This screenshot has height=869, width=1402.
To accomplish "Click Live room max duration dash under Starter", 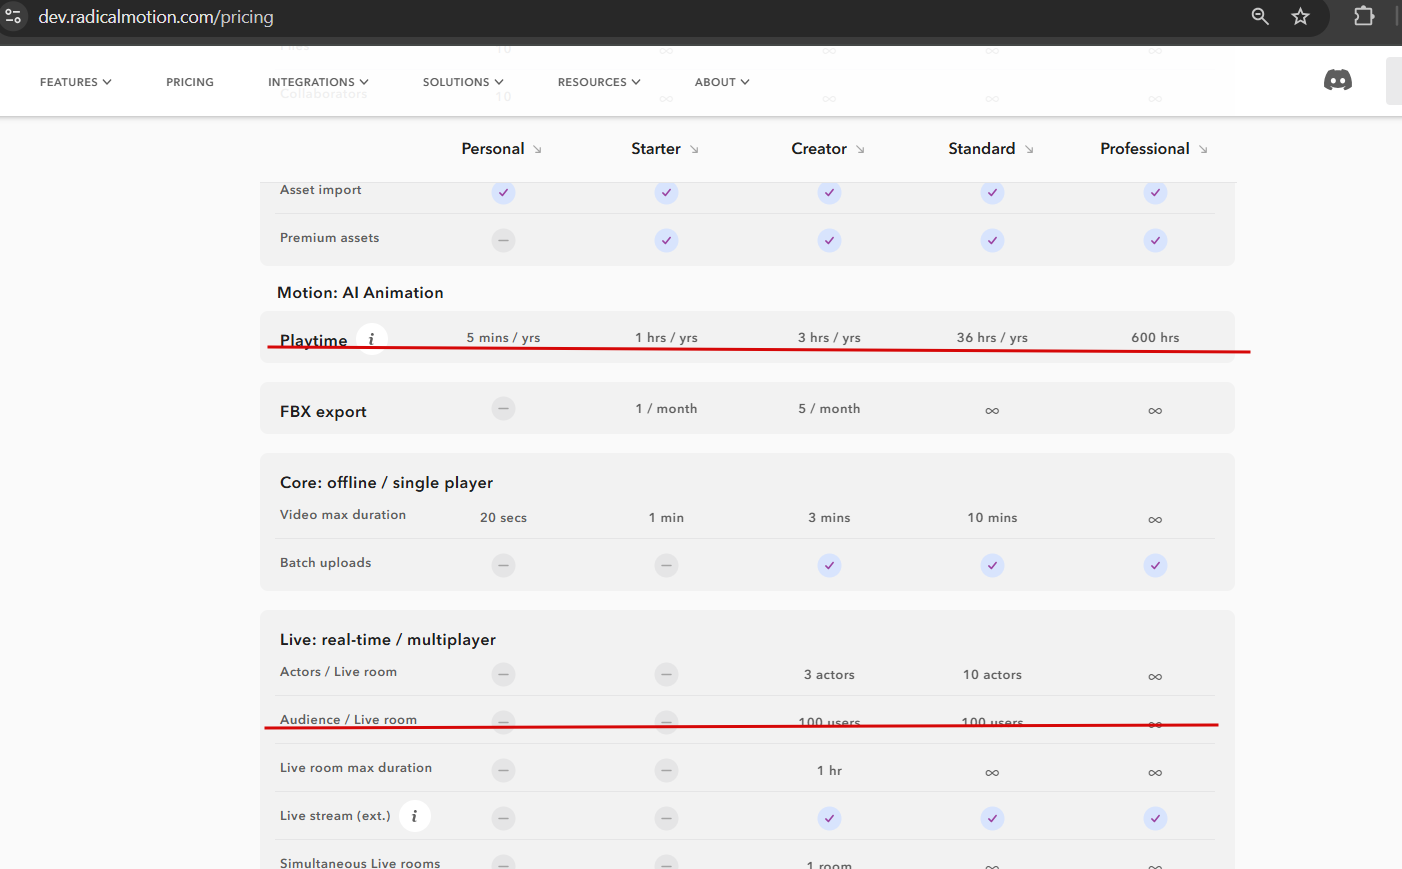I will click(x=666, y=770).
